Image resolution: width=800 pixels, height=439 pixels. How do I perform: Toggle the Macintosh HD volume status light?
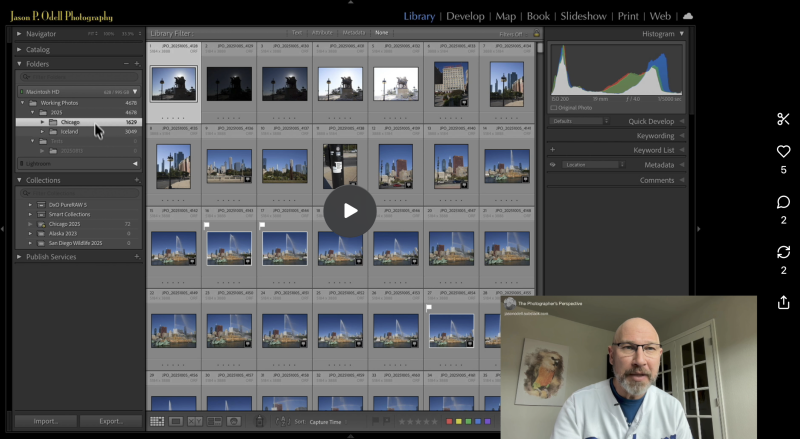pos(21,92)
